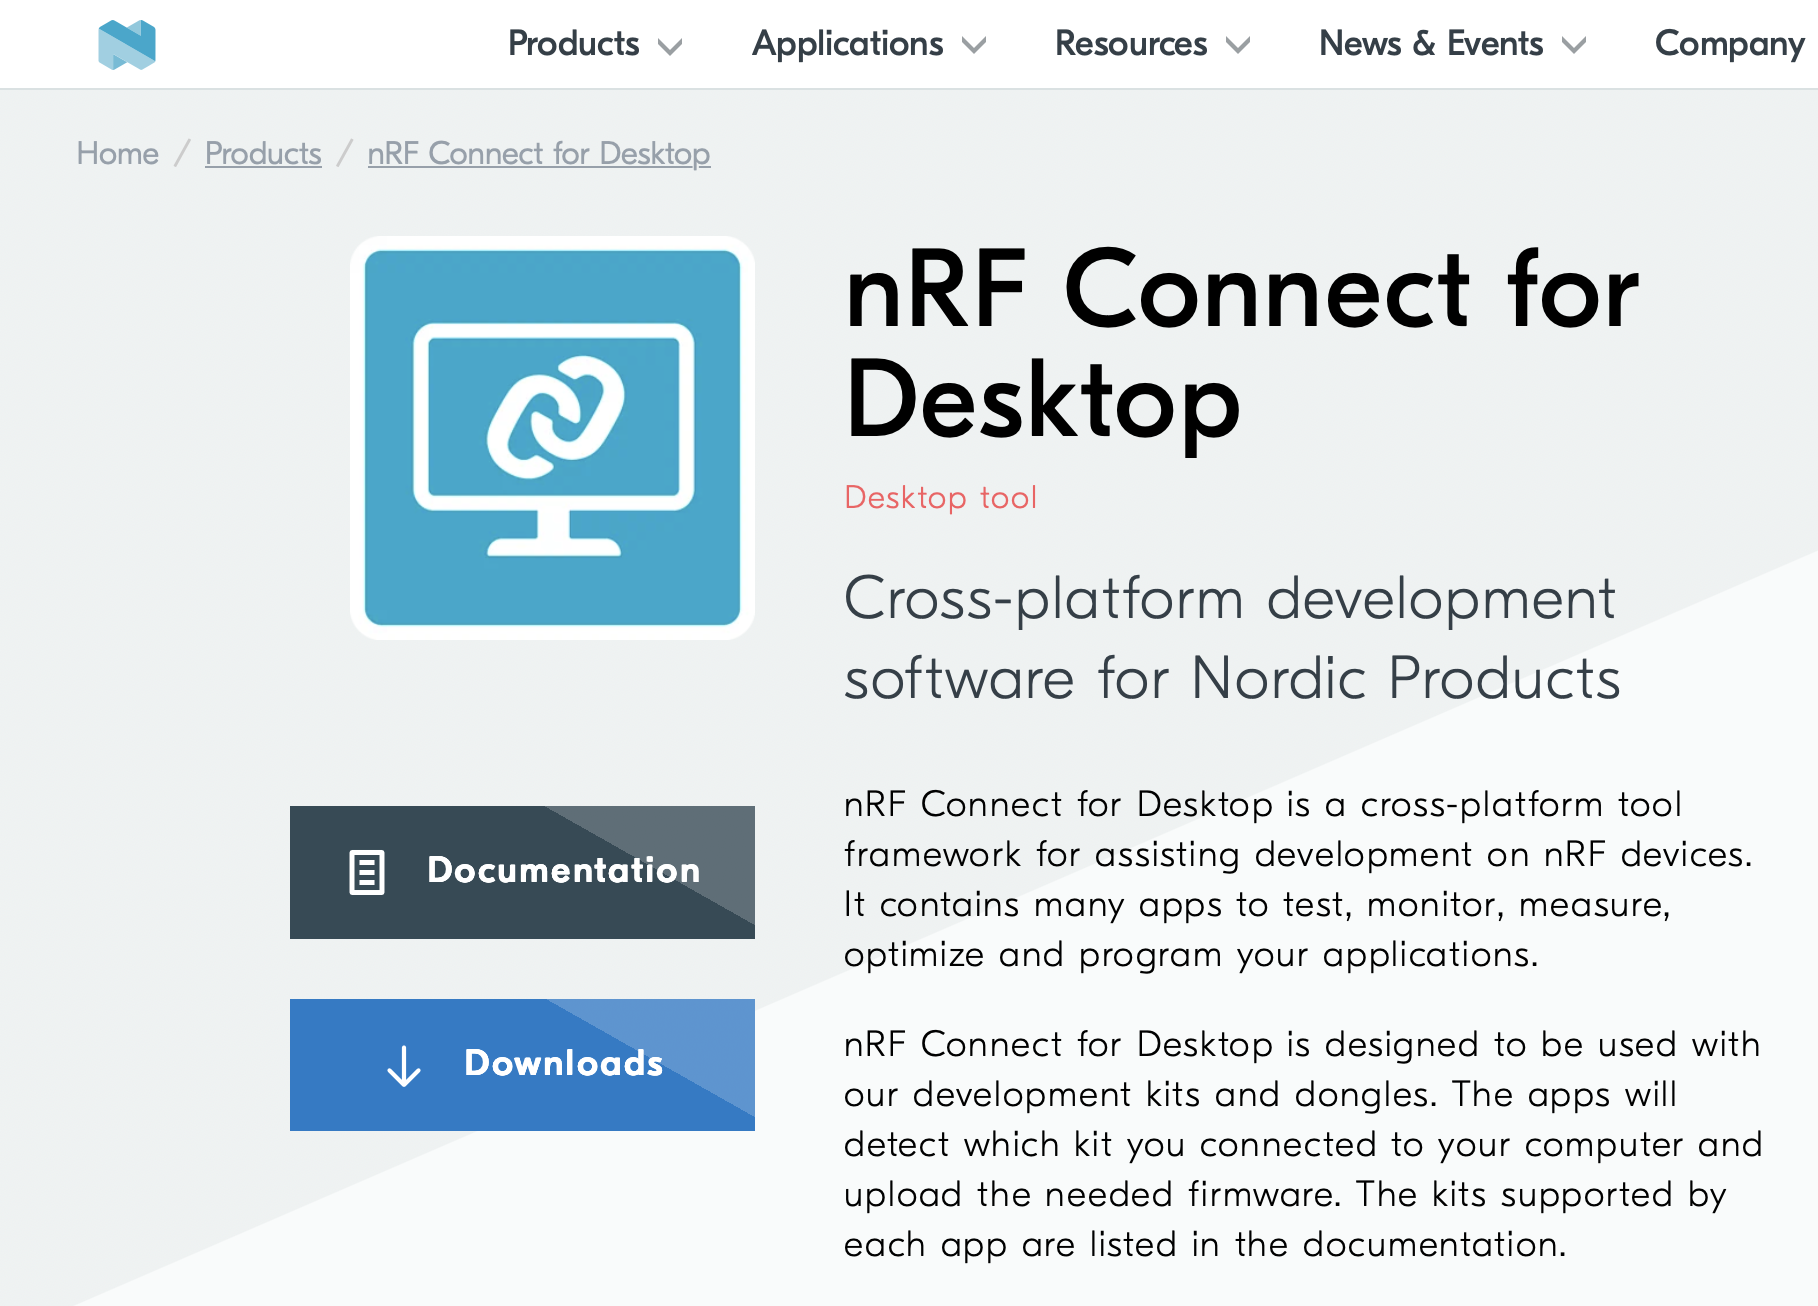Click paragraph starting 'nRF Connect for Desktop is a cross-platform'

point(1298,879)
